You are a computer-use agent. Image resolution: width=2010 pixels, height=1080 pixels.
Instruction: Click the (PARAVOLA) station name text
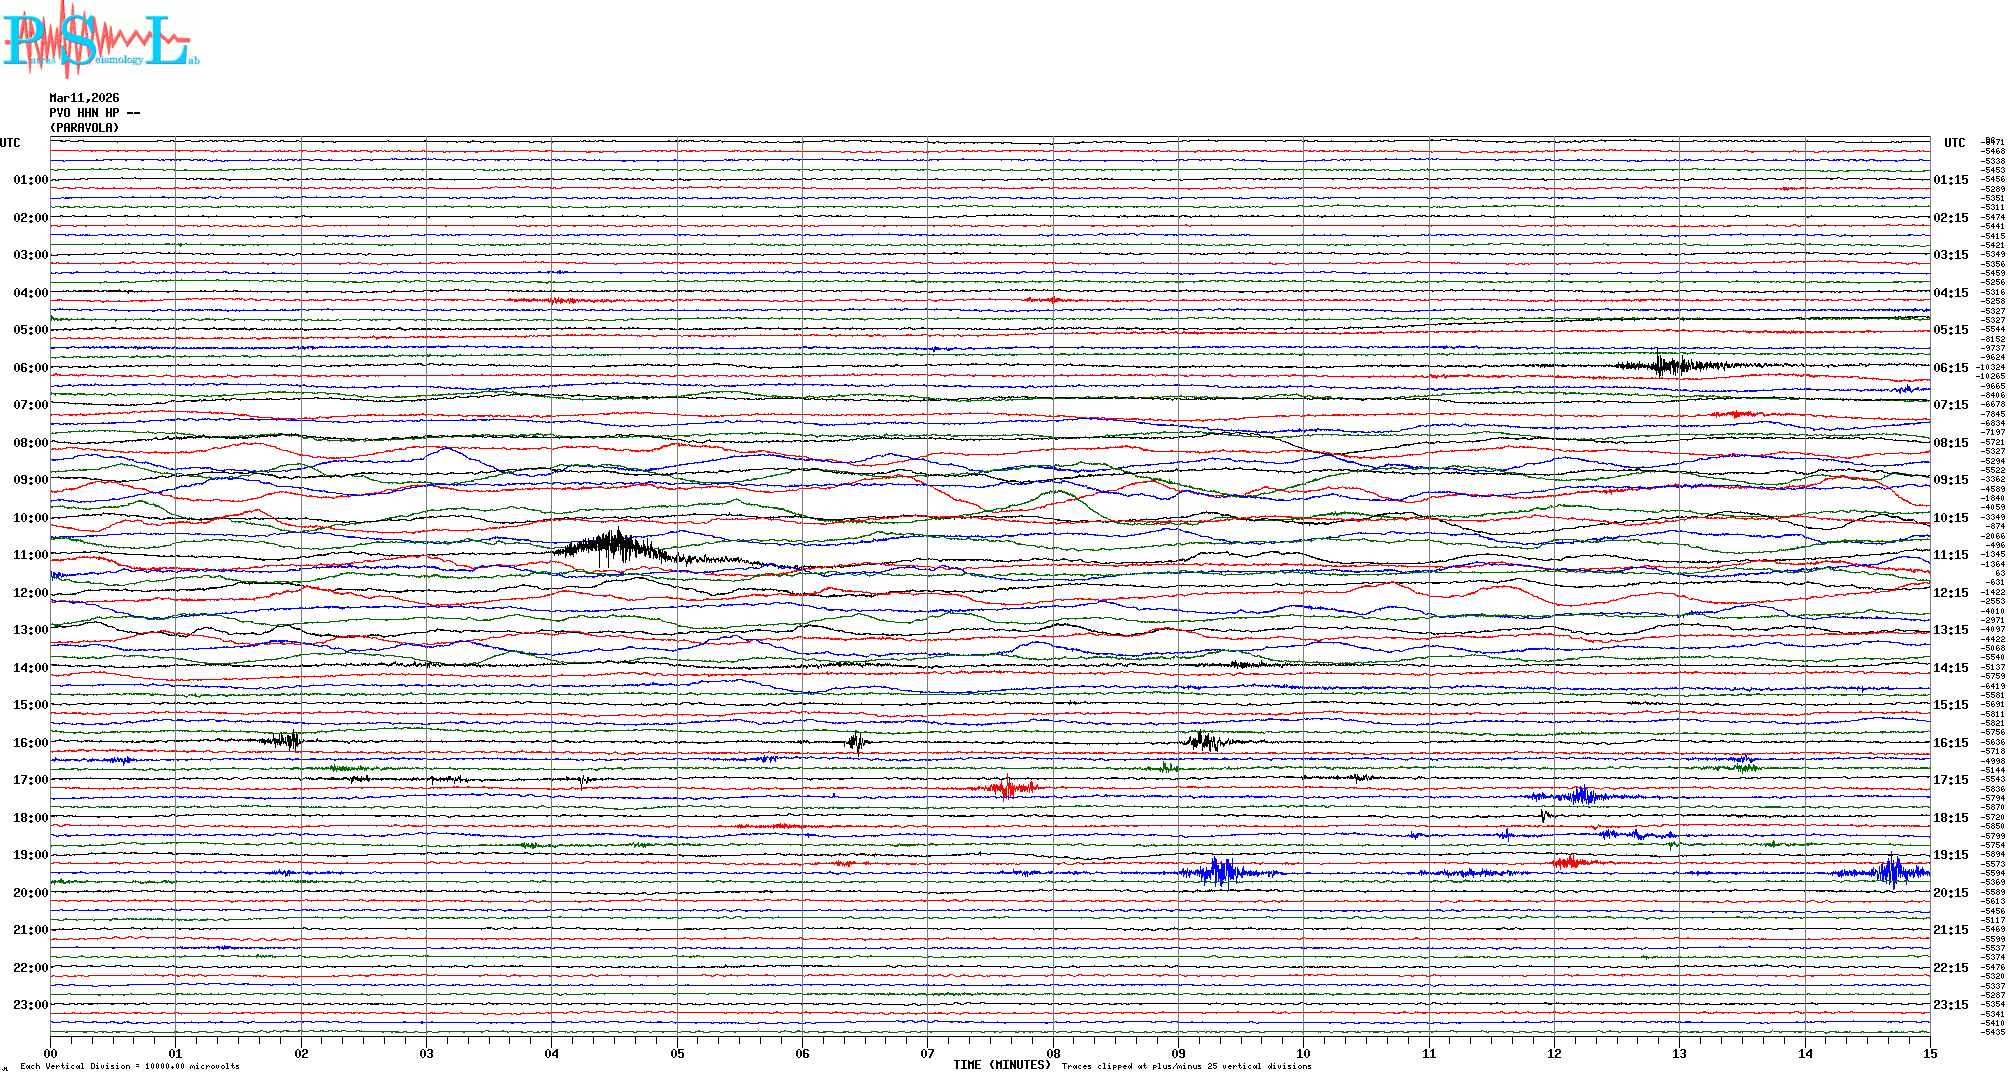(x=84, y=128)
